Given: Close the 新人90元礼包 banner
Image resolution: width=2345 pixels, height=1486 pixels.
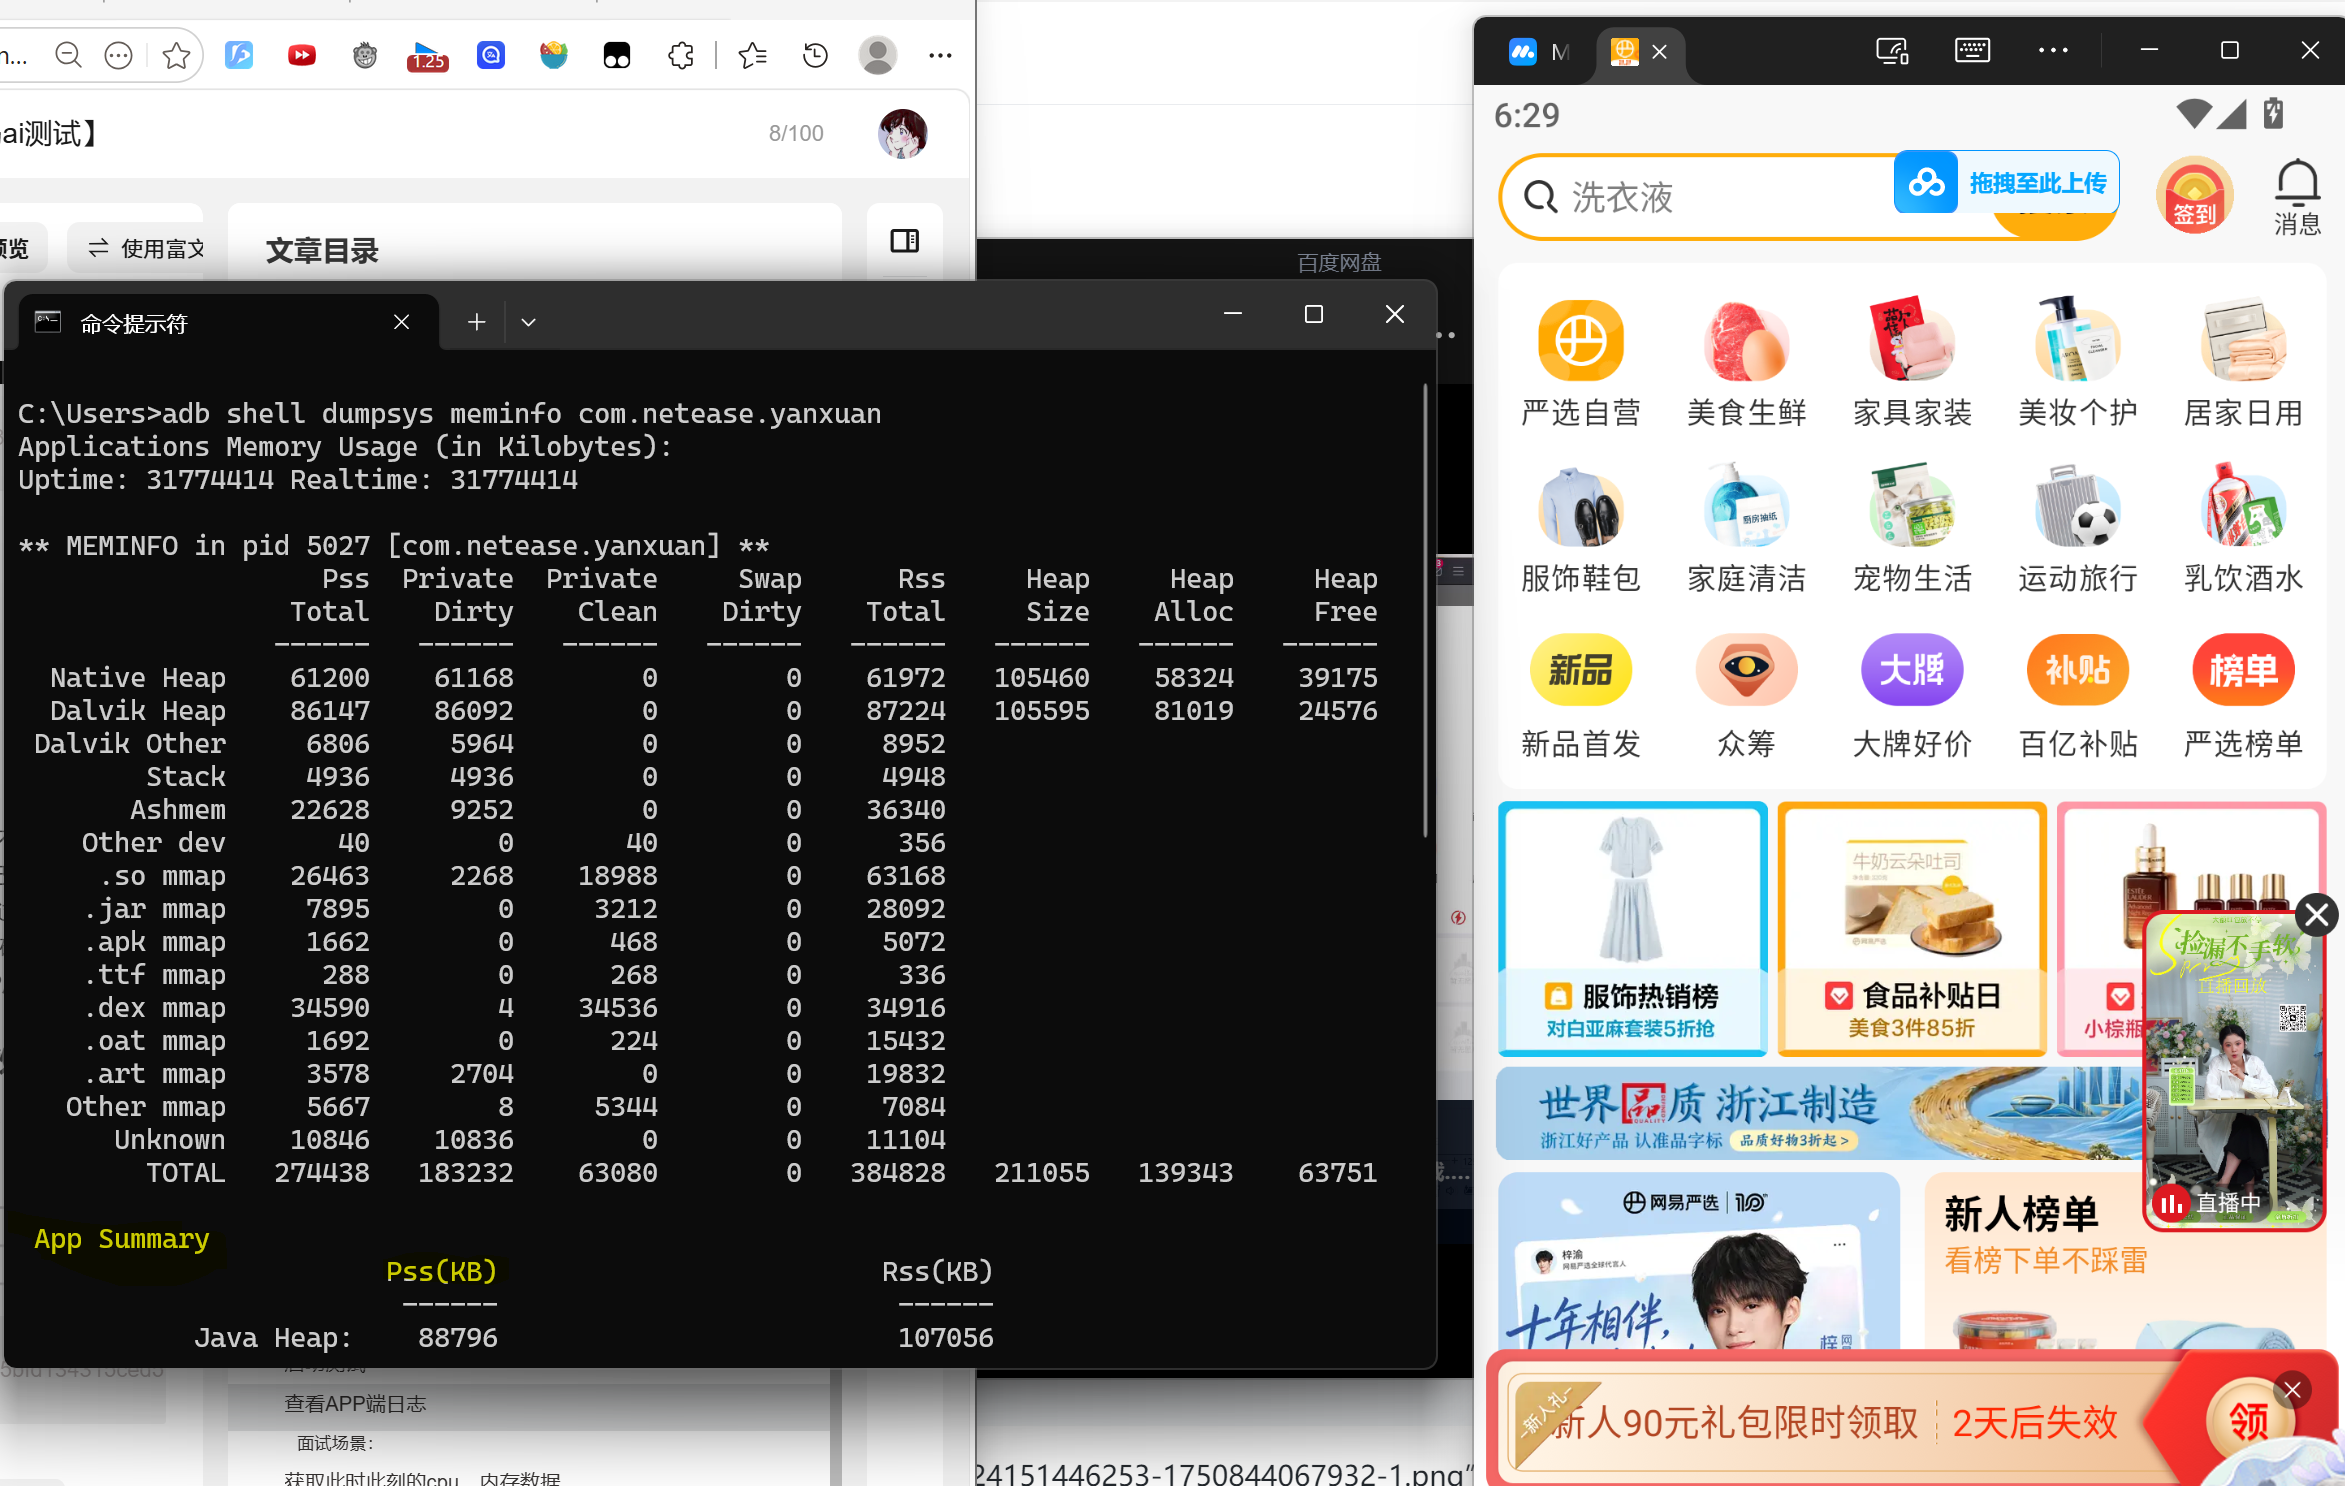Looking at the screenshot, I should click(2292, 1389).
